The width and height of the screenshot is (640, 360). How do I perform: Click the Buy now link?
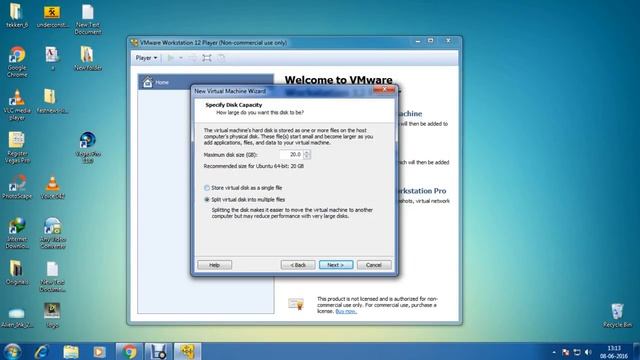(346, 311)
